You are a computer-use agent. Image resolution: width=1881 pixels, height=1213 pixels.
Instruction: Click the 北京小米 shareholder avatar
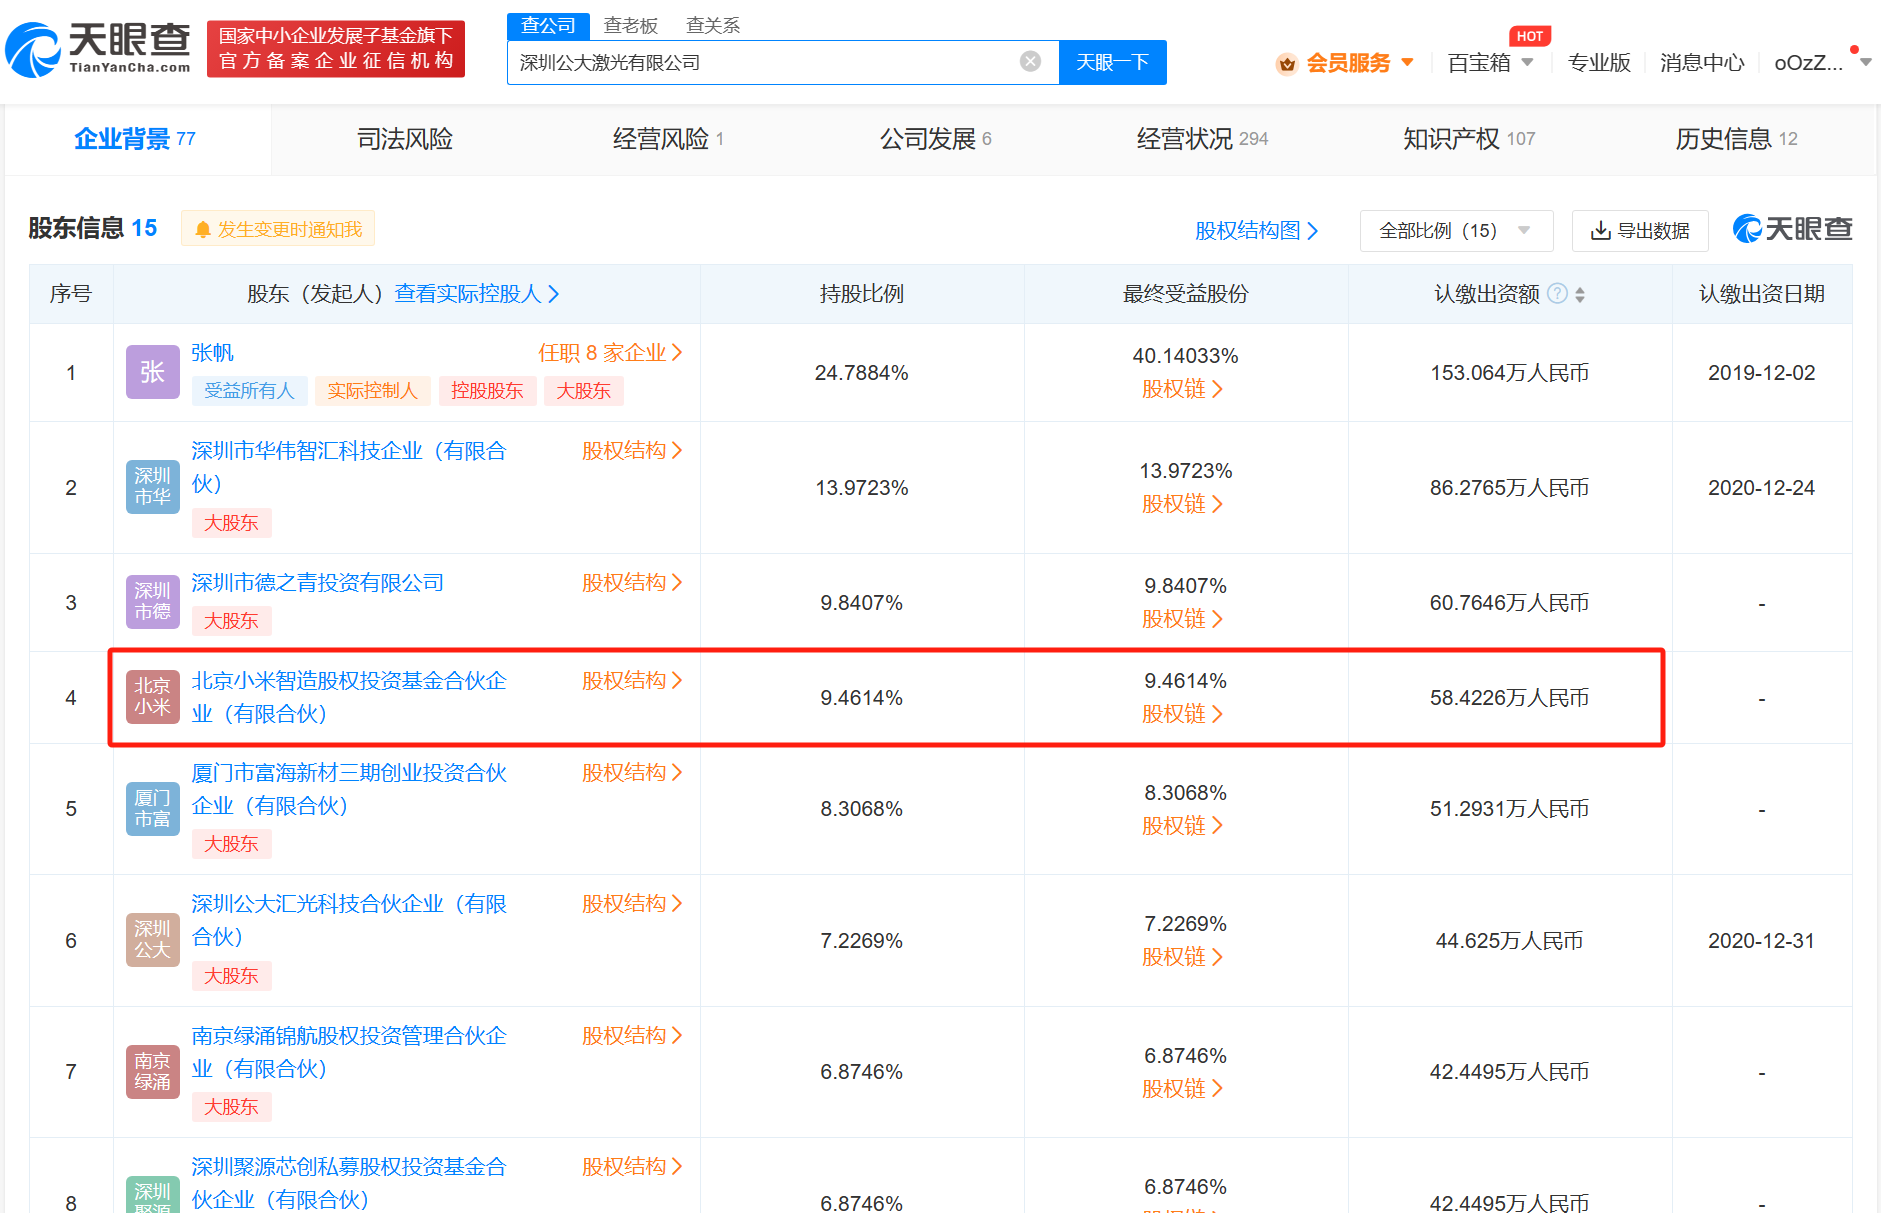pos(152,697)
